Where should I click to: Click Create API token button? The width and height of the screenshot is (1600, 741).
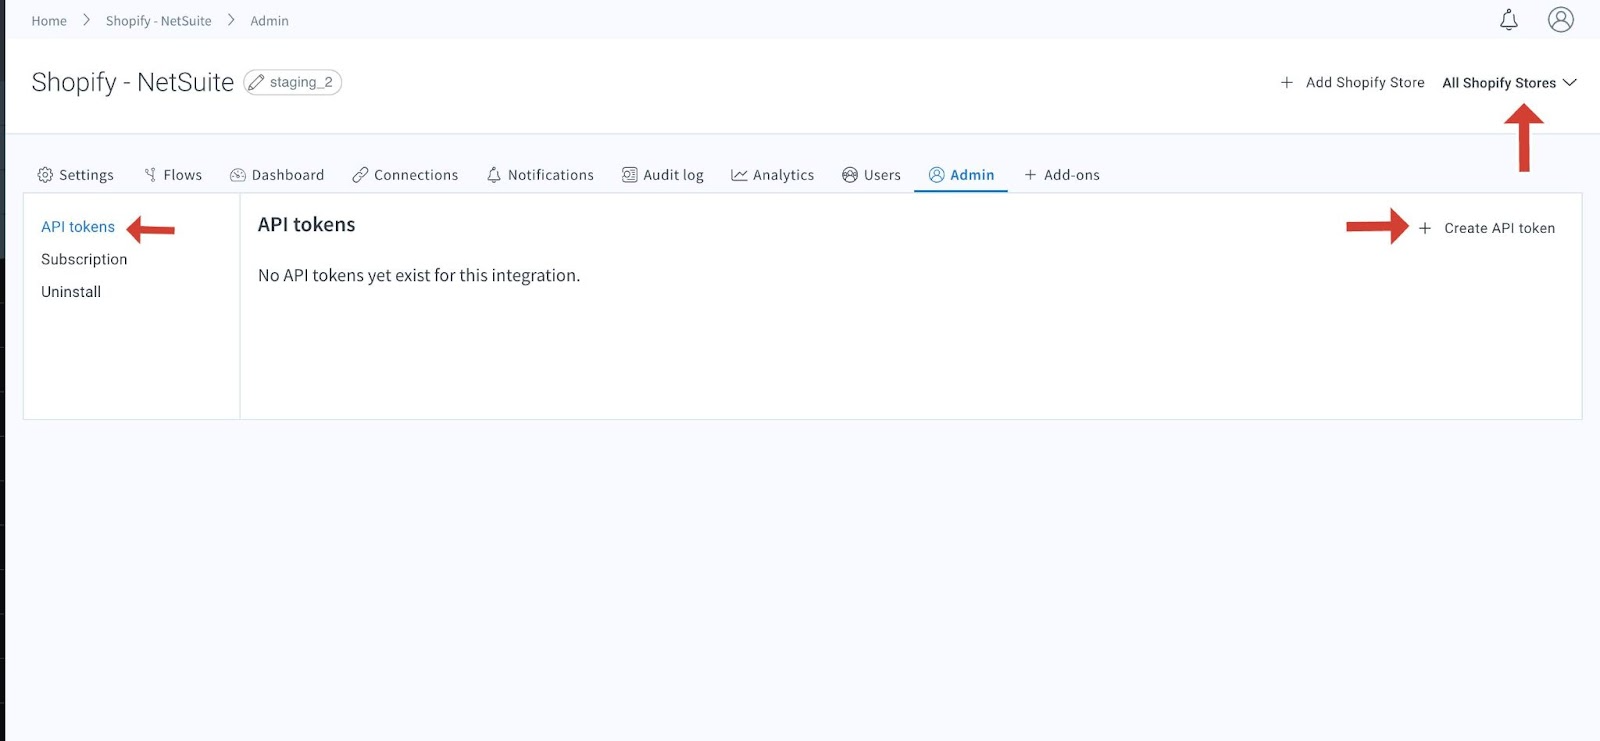(1487, 228)
